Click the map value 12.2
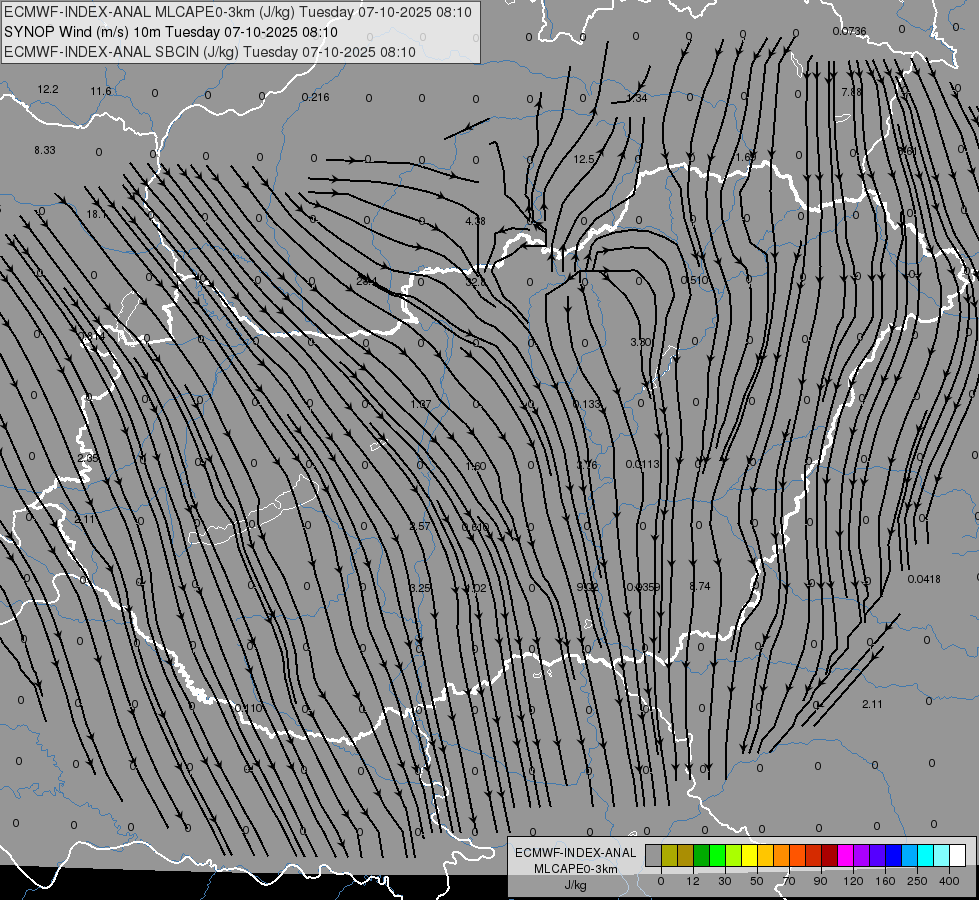Screen dimensions: 979x900 tap(47, 89)
